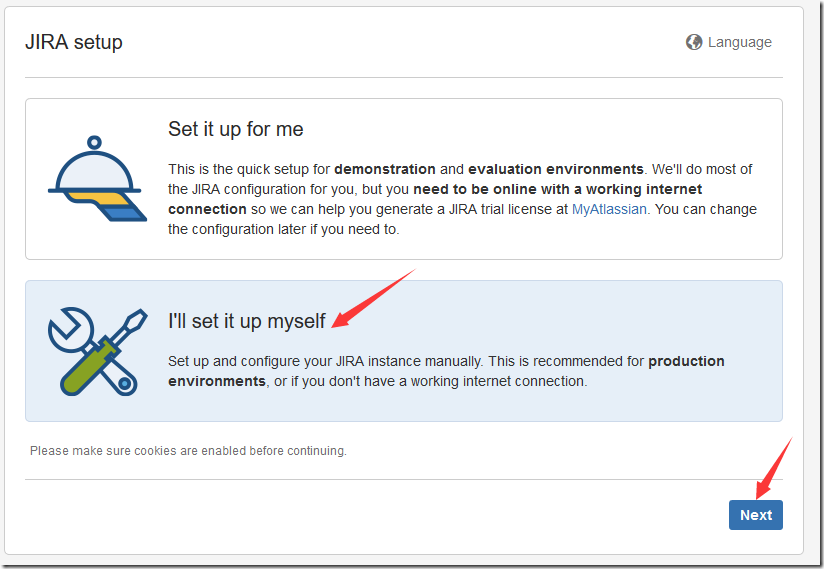Click the wrench and screwdriver icon
Viewport: 824px width, 569px height.
97,351
